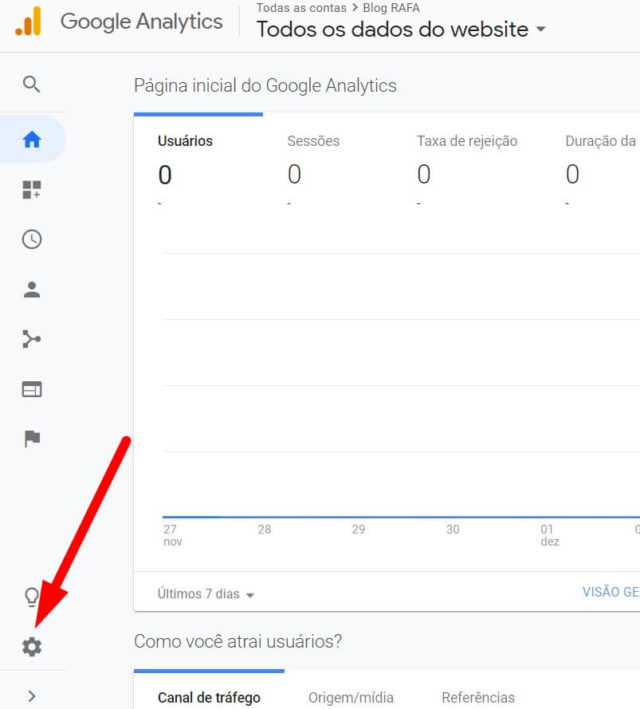Screen dimensions: 640x709
Task: Click the '27 nov' chart axis label
Action: 172,535
